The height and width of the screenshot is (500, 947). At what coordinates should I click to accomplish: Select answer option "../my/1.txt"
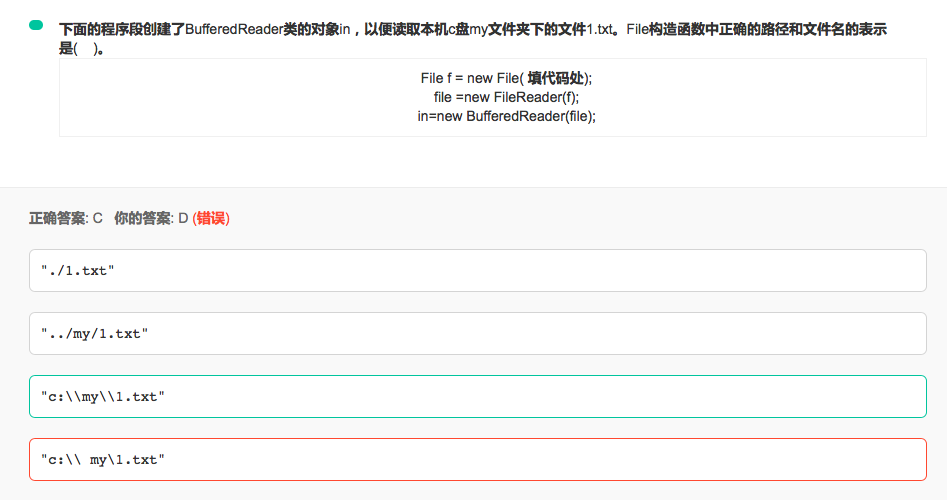(478, 333)
